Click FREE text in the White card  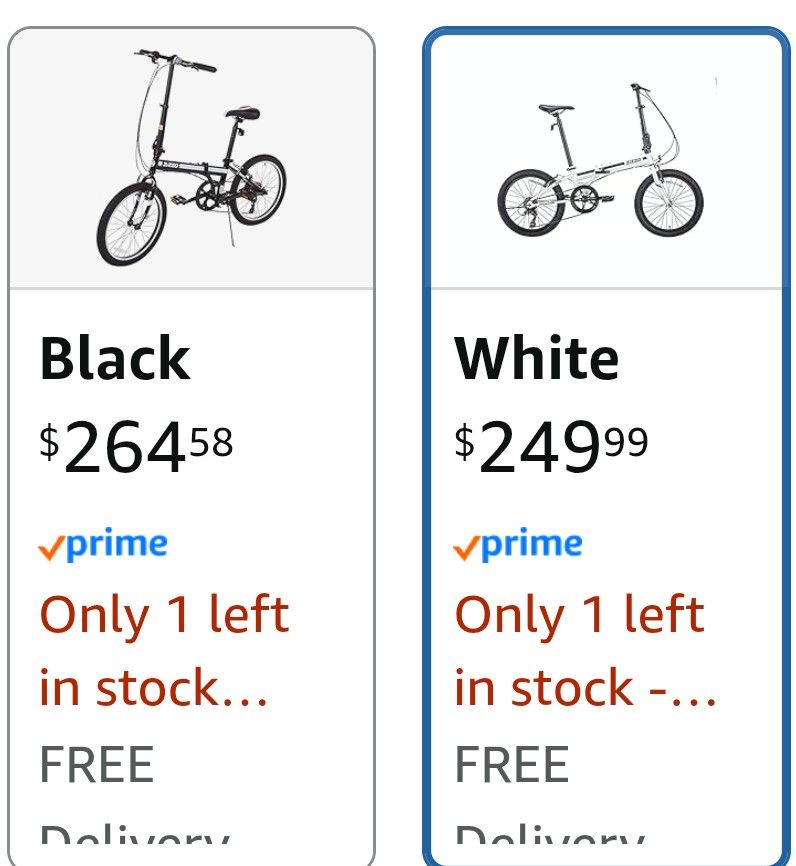point(512,765)
